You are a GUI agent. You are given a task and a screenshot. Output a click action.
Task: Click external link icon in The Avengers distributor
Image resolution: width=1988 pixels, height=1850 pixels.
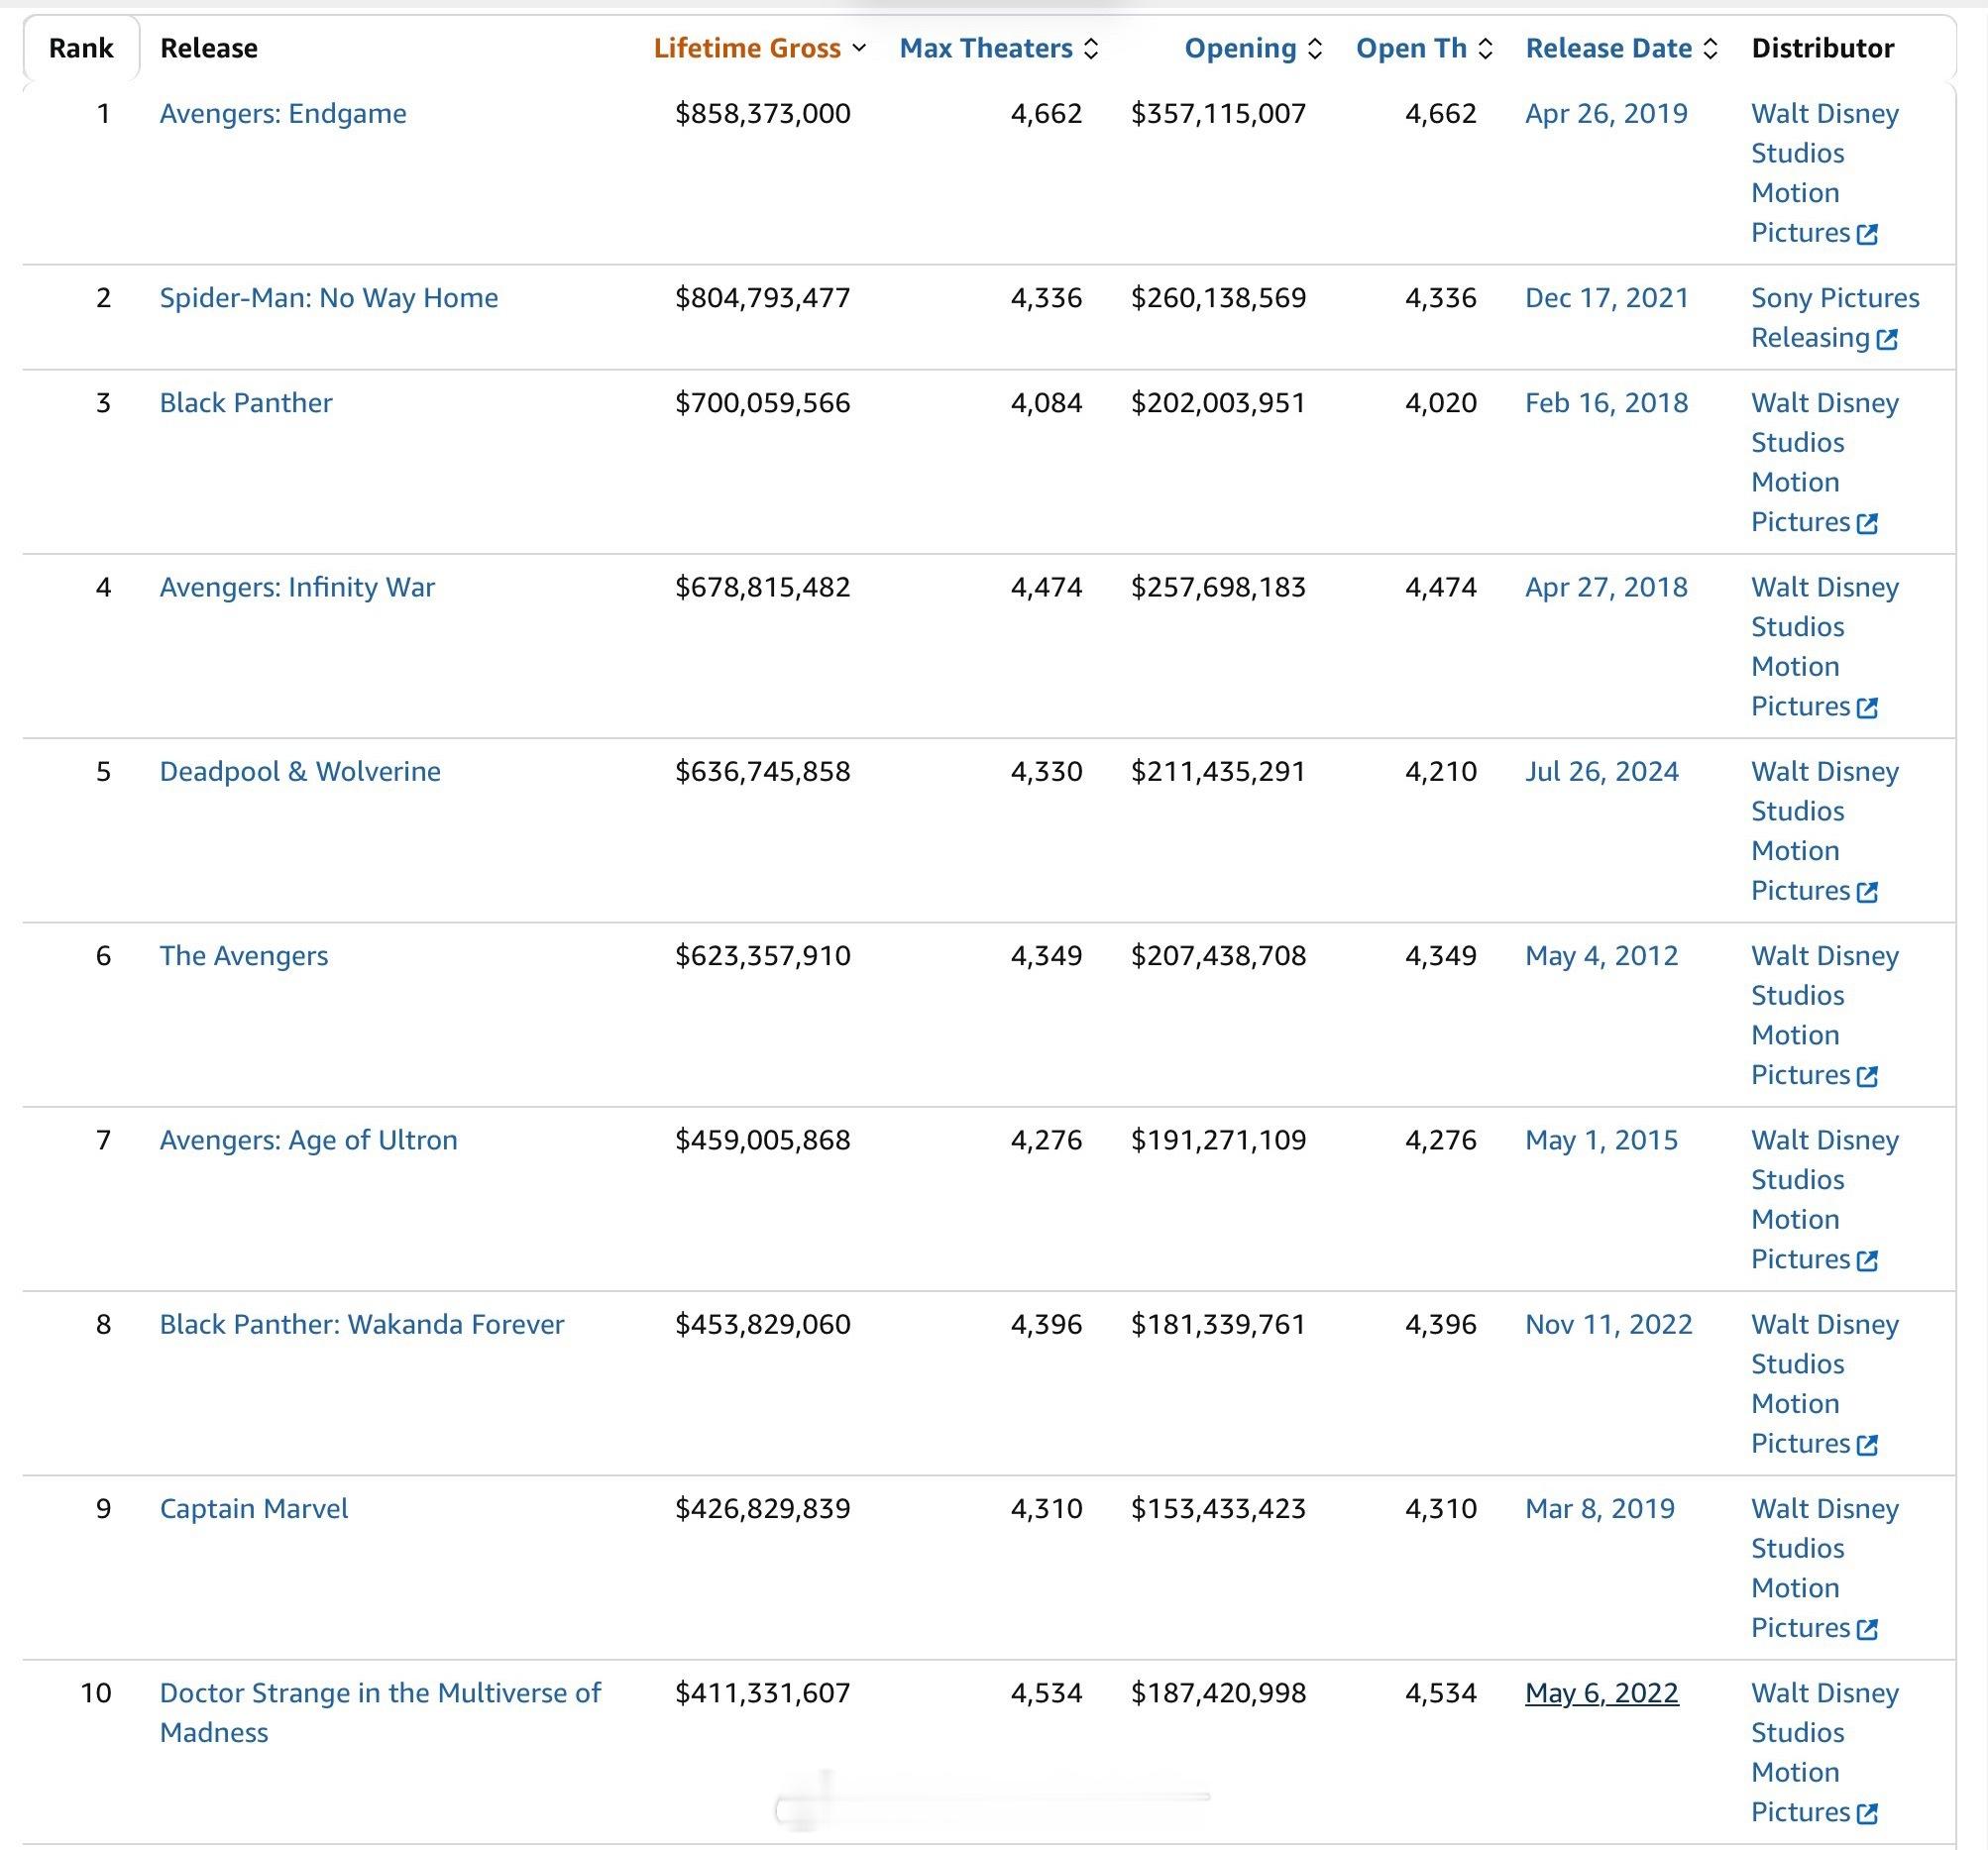[1866, 1076]
